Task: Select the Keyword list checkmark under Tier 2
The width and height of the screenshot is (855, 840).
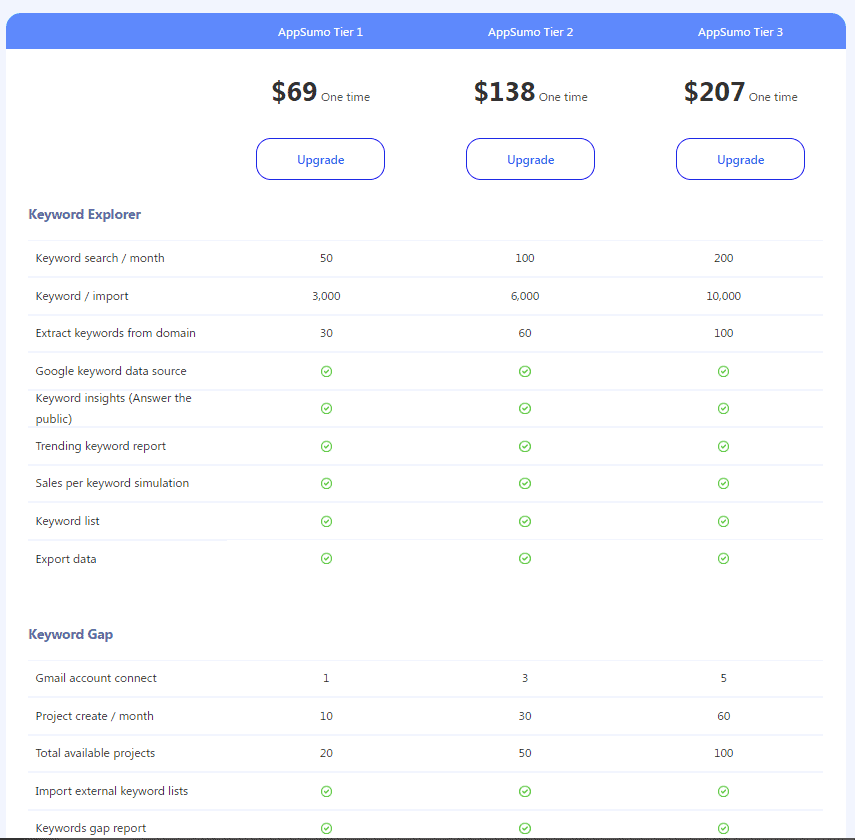Action: (525, 521)
